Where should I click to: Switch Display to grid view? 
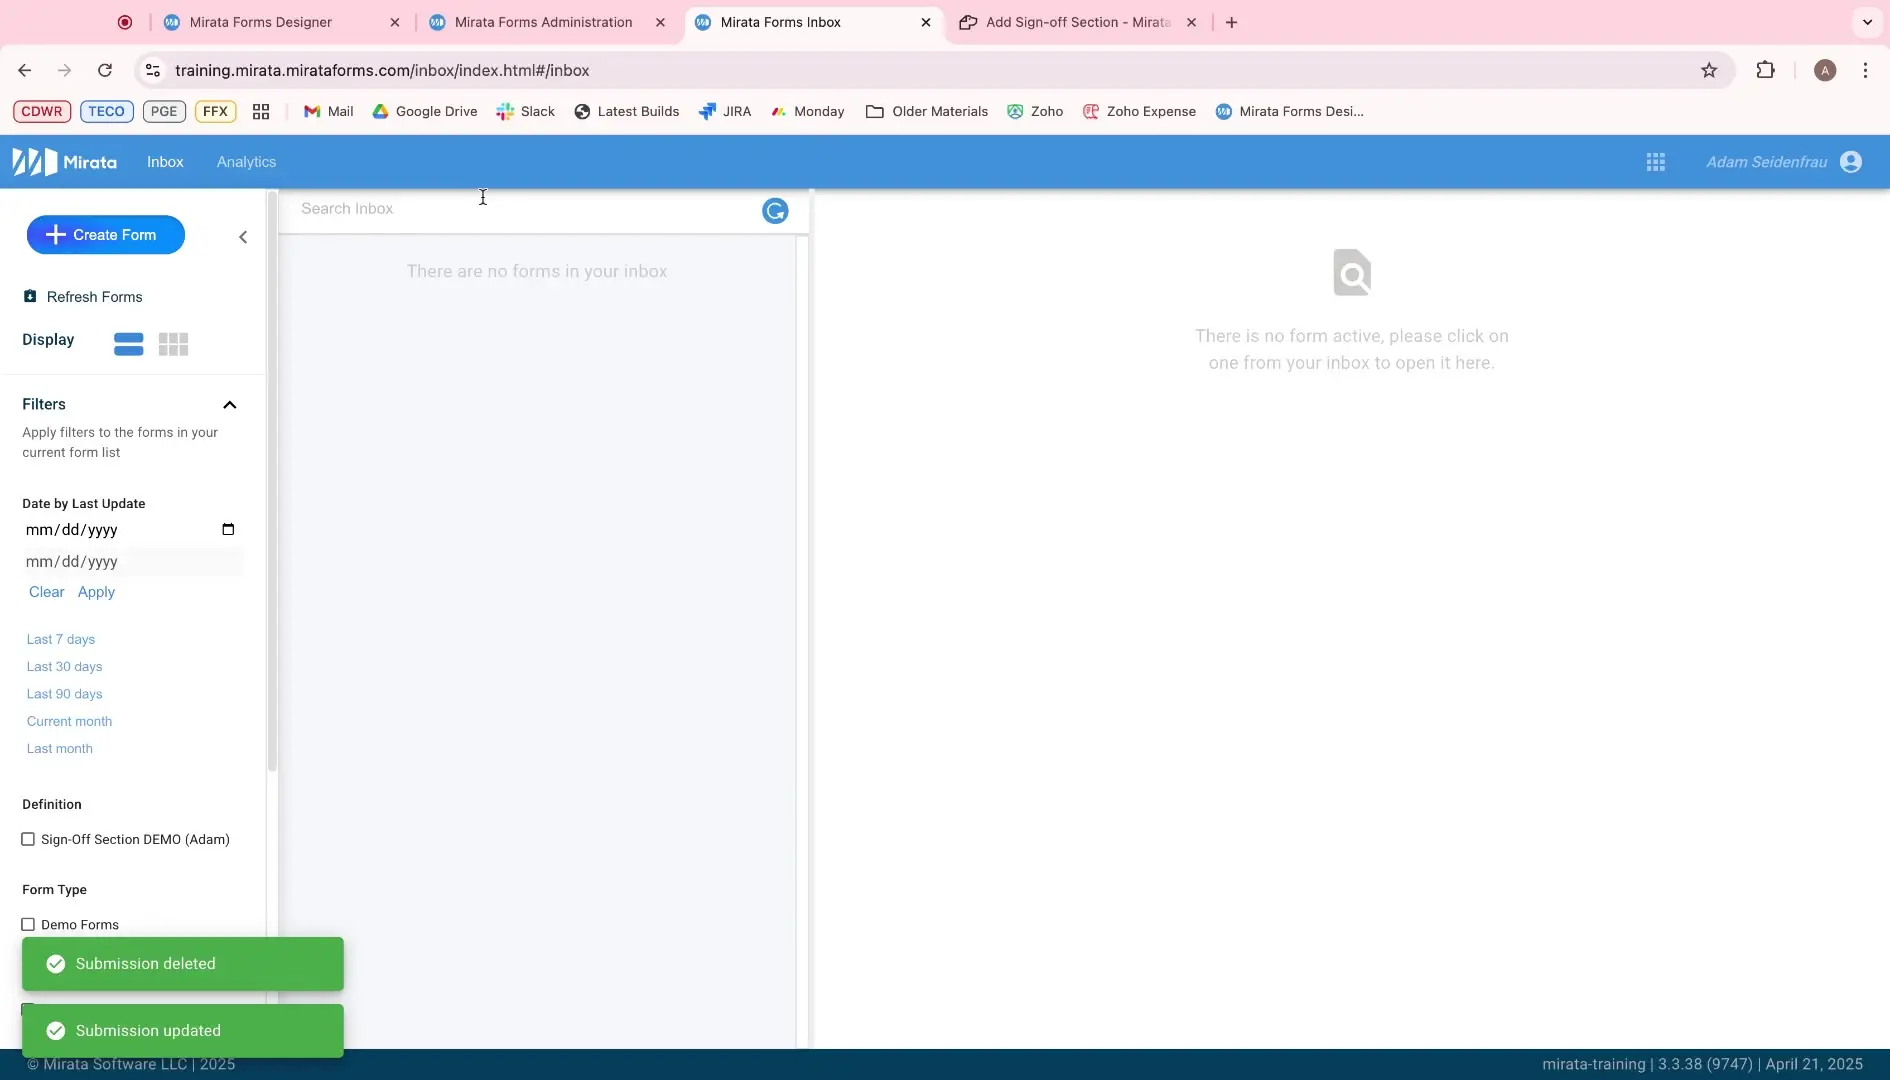(173, 343)
